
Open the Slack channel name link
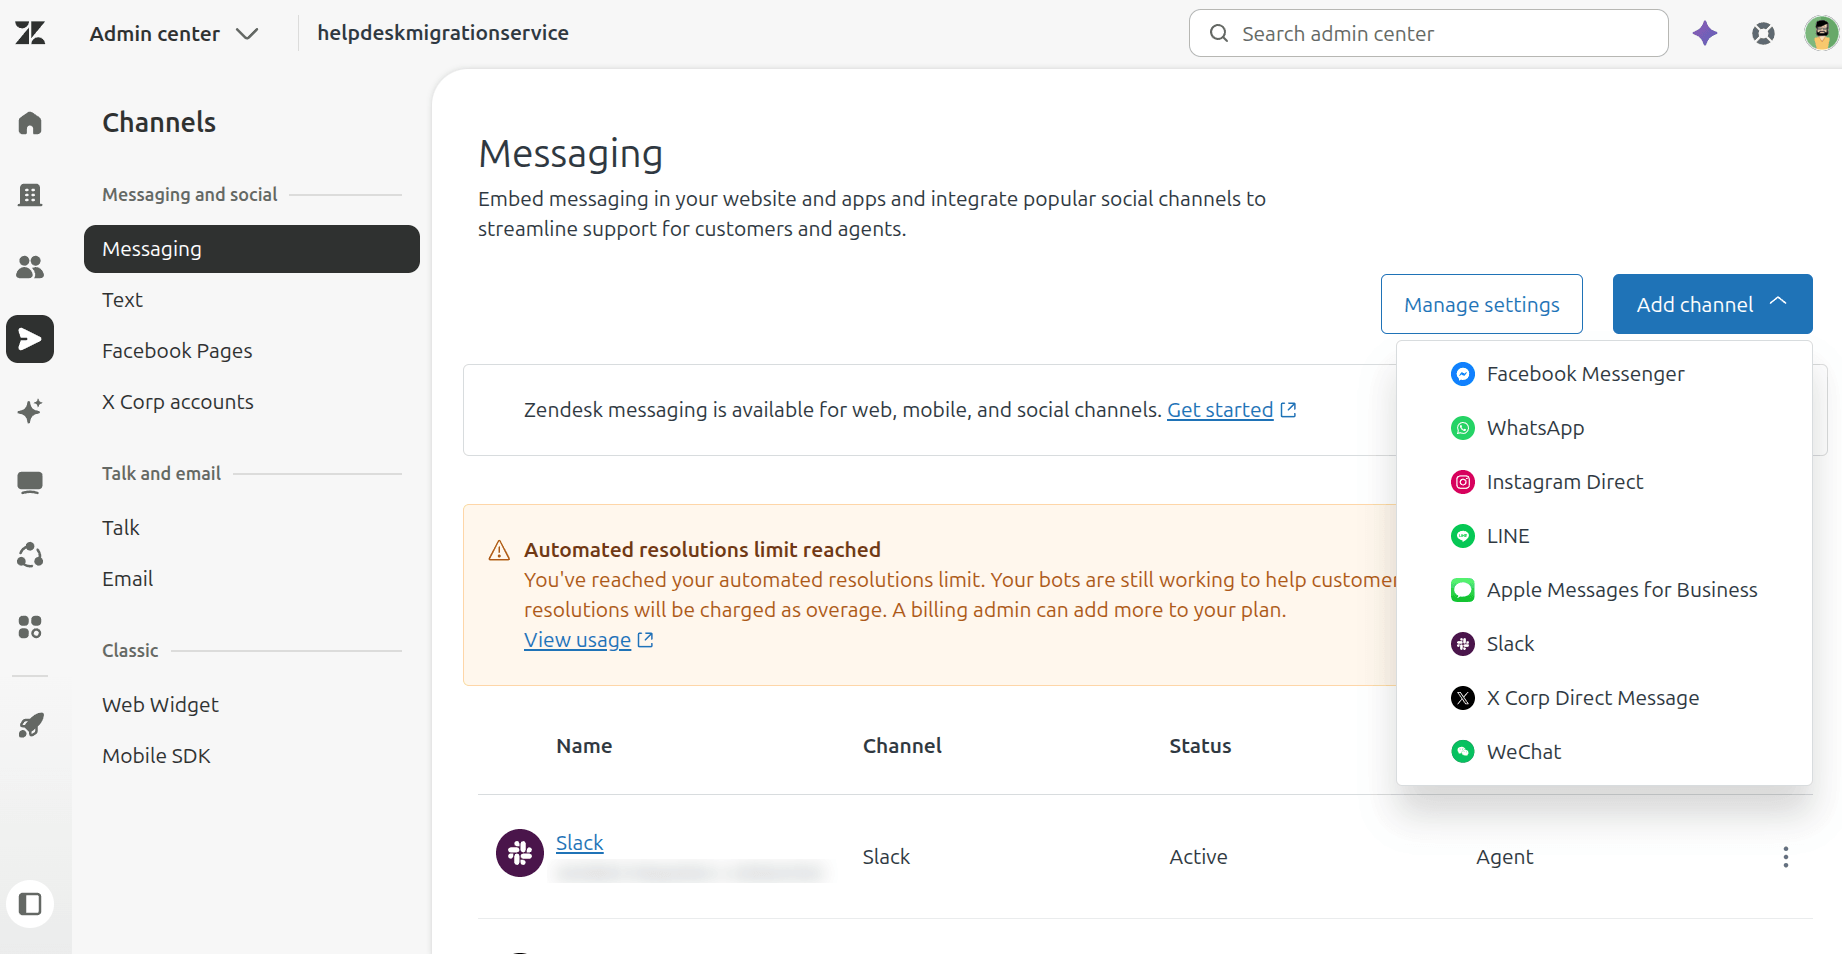click(x=579, y=843)
